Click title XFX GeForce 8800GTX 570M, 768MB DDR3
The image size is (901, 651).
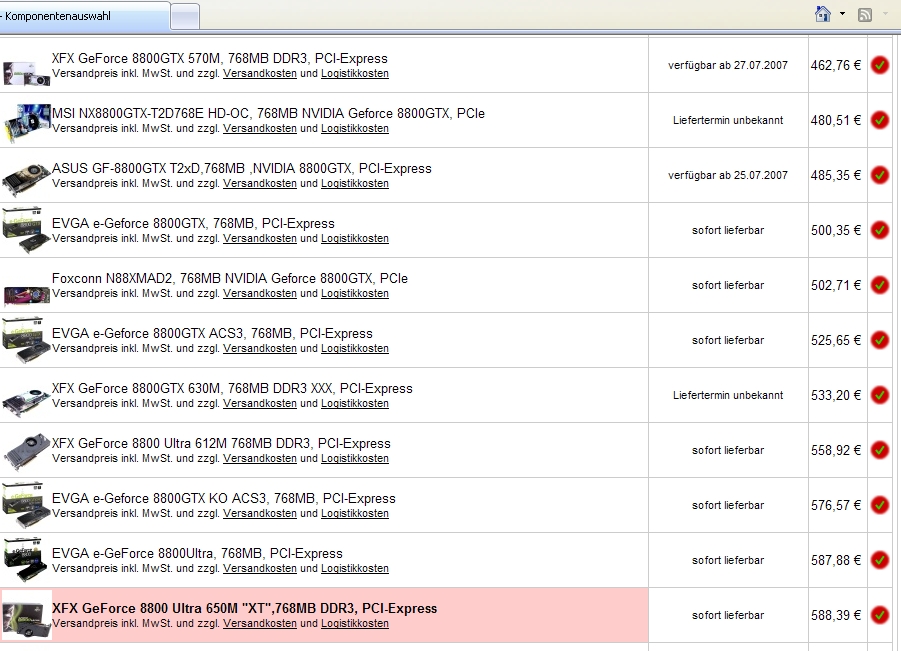click(x=220, y=59)
